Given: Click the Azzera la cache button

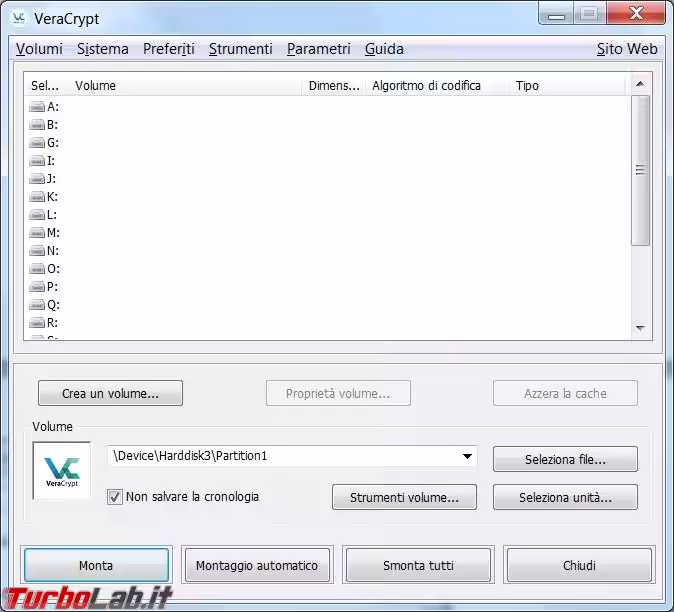Looking at the screenshot, I should [x=565, y=393].
